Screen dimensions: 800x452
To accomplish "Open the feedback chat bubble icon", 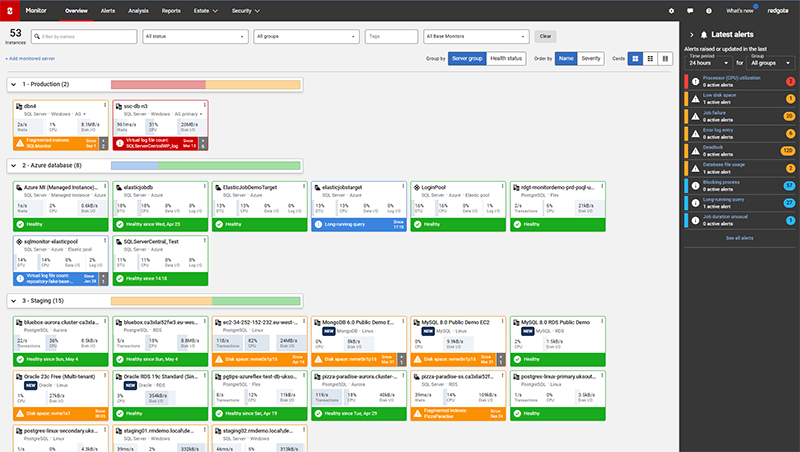I will coord(690,11).
